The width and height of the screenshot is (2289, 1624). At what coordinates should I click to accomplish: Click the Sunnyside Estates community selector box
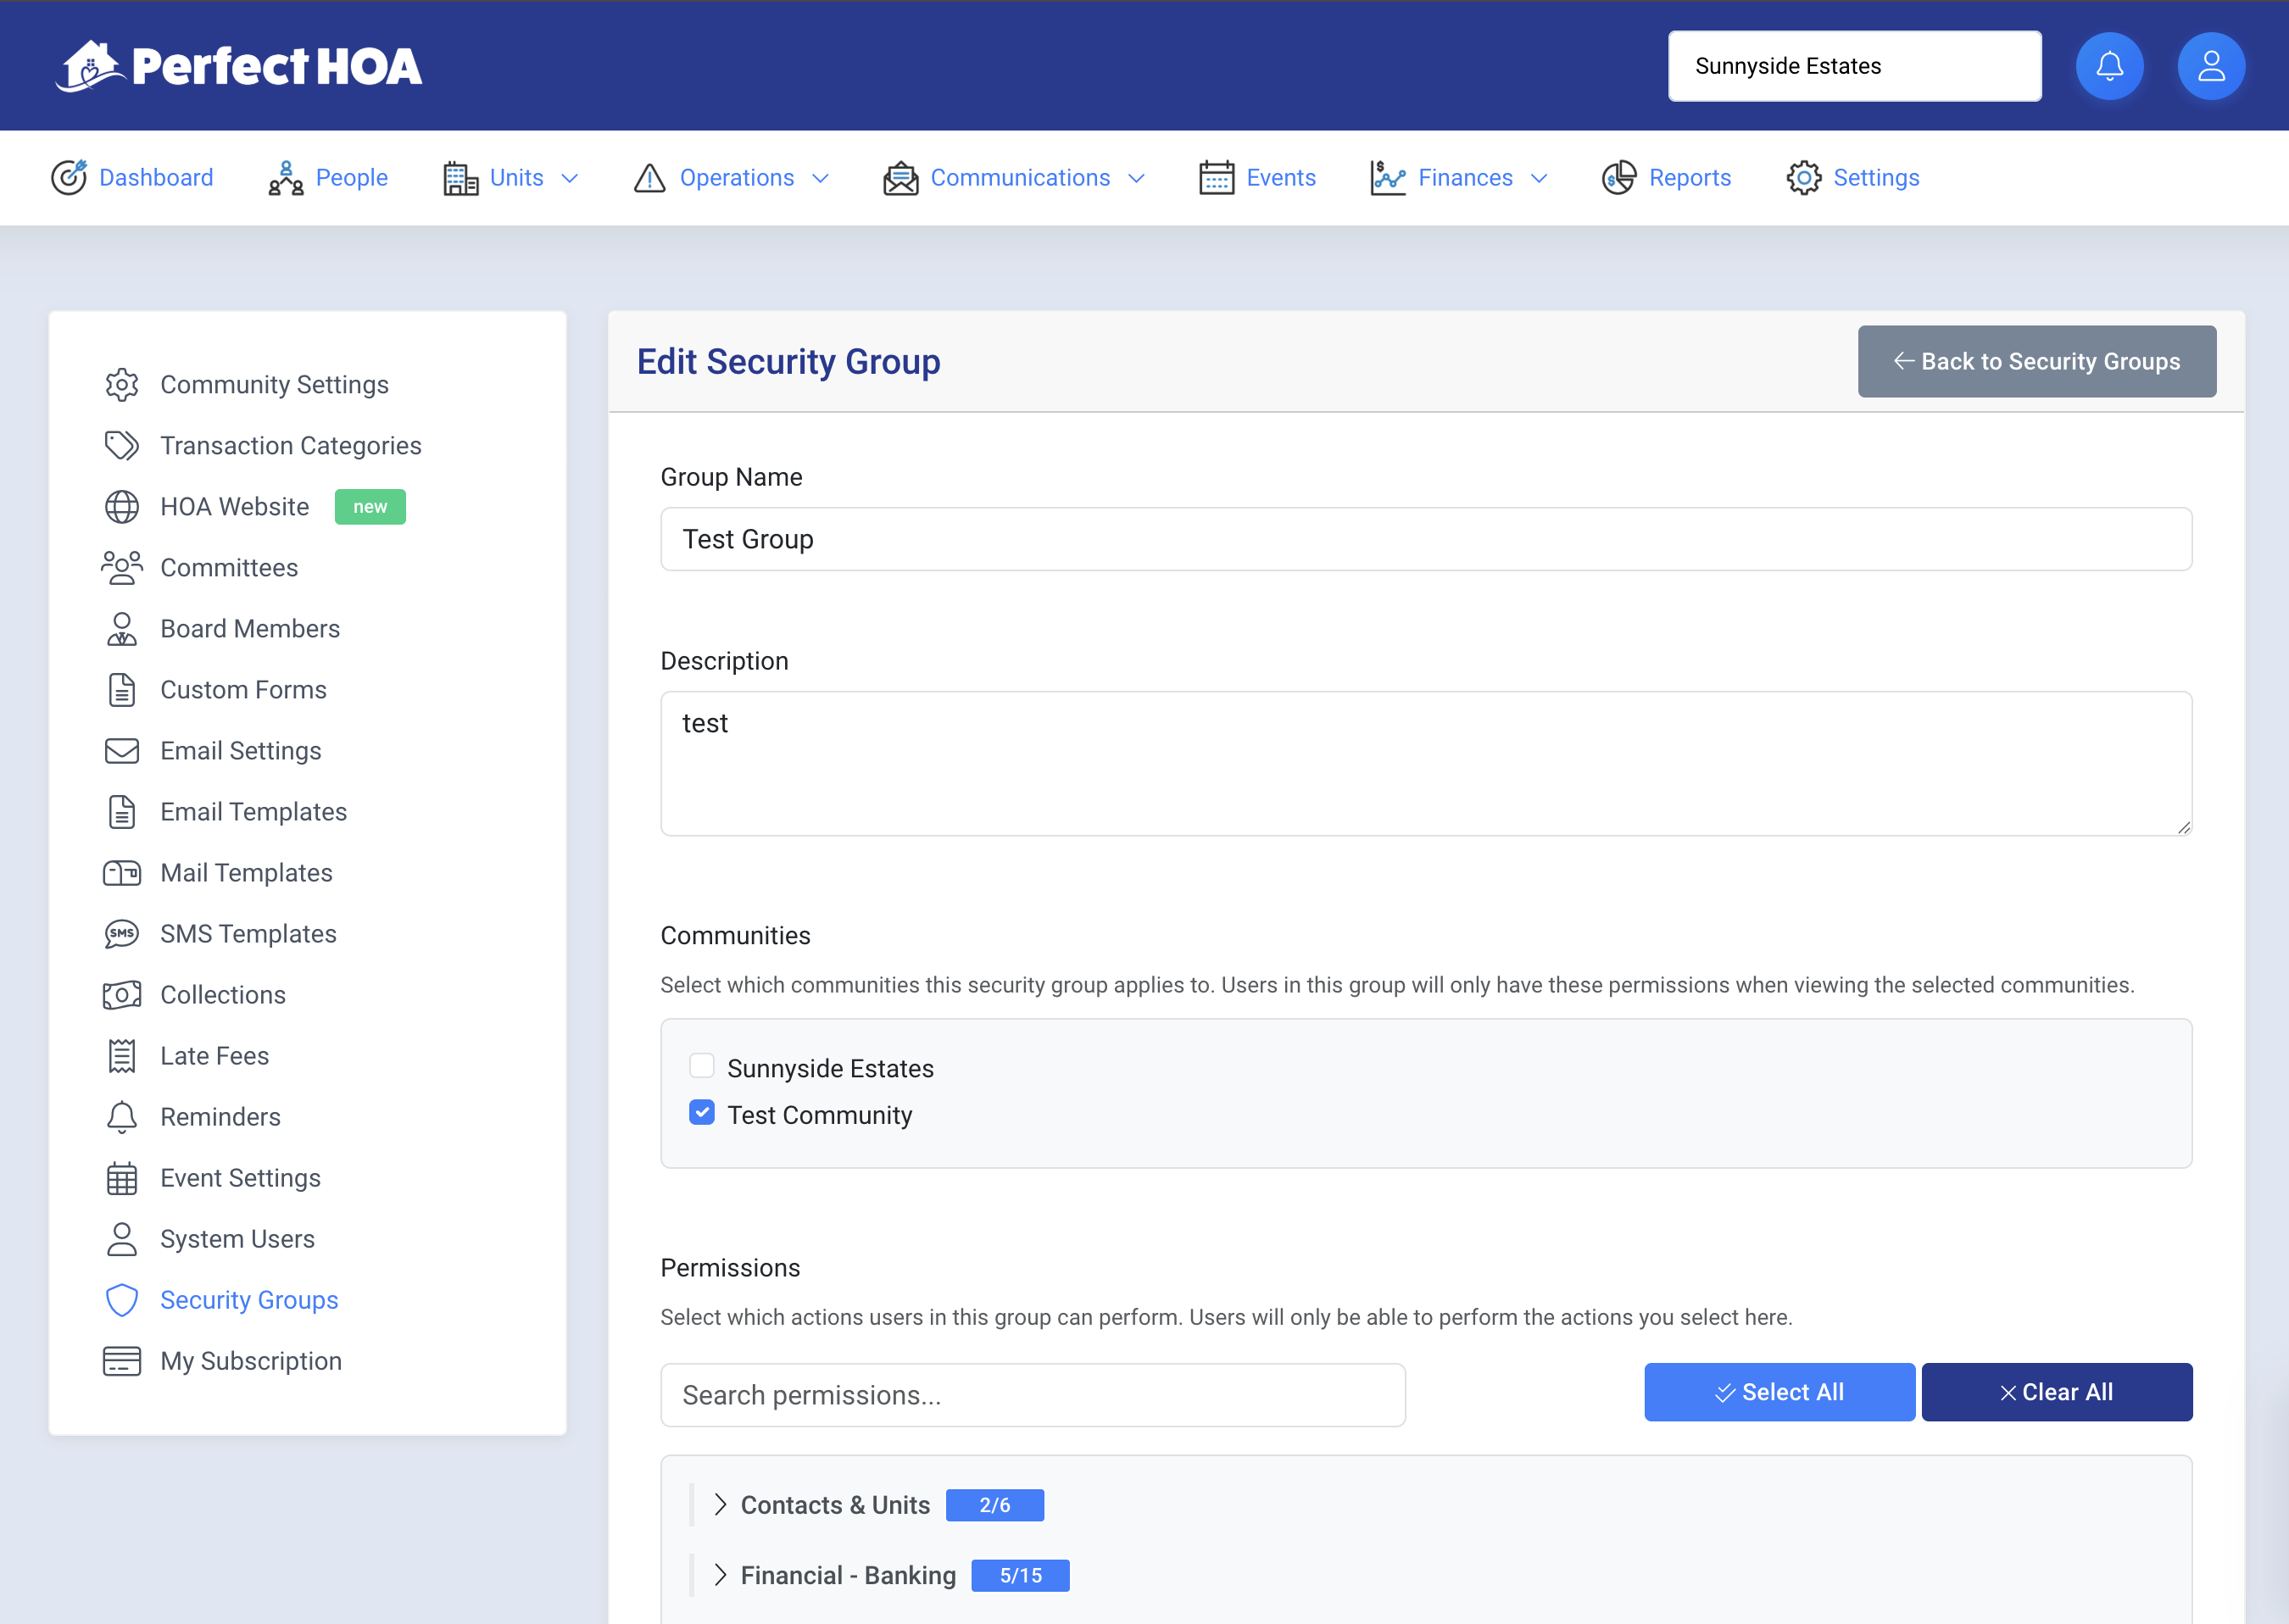pyautogui.click(x=1854, y=66)
